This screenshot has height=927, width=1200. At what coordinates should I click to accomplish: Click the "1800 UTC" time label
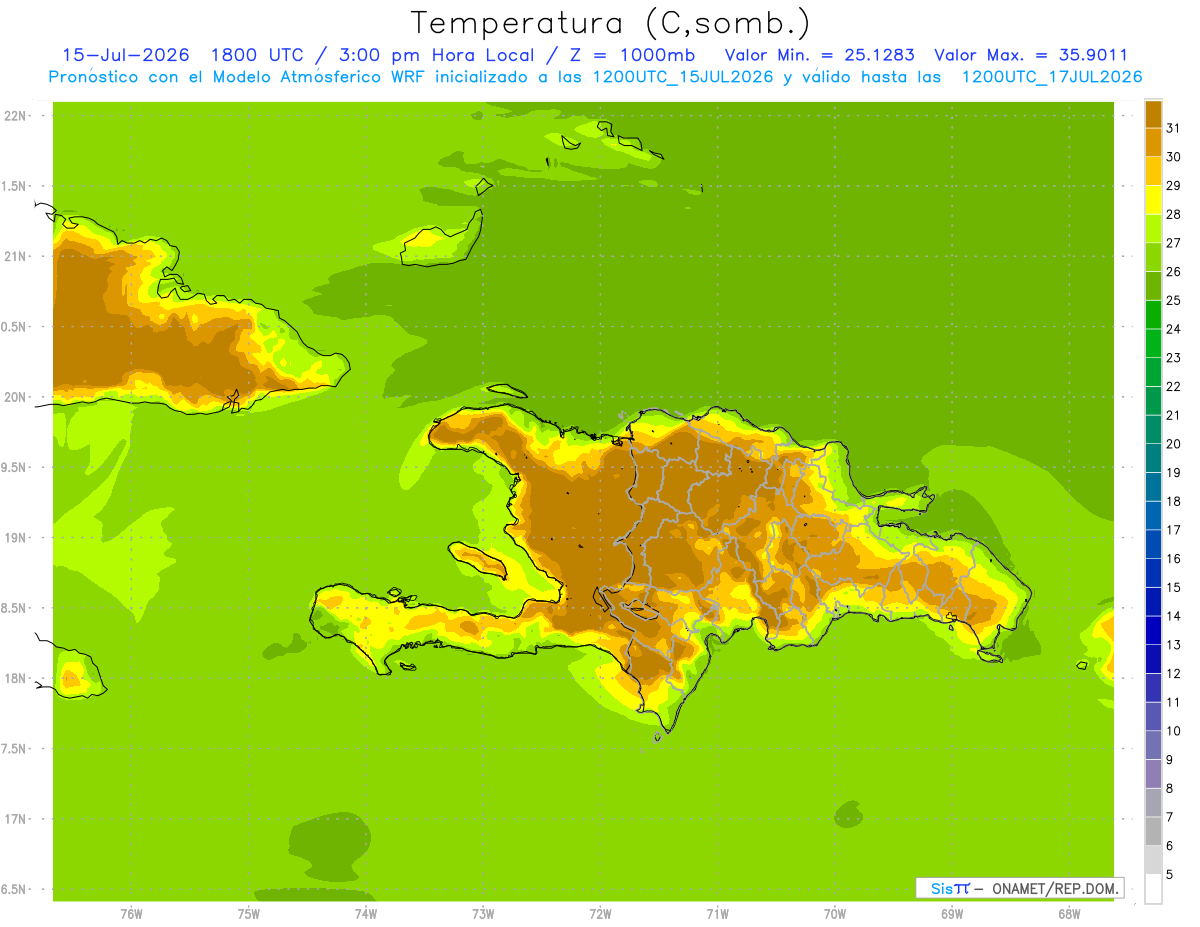pos(260,55)
